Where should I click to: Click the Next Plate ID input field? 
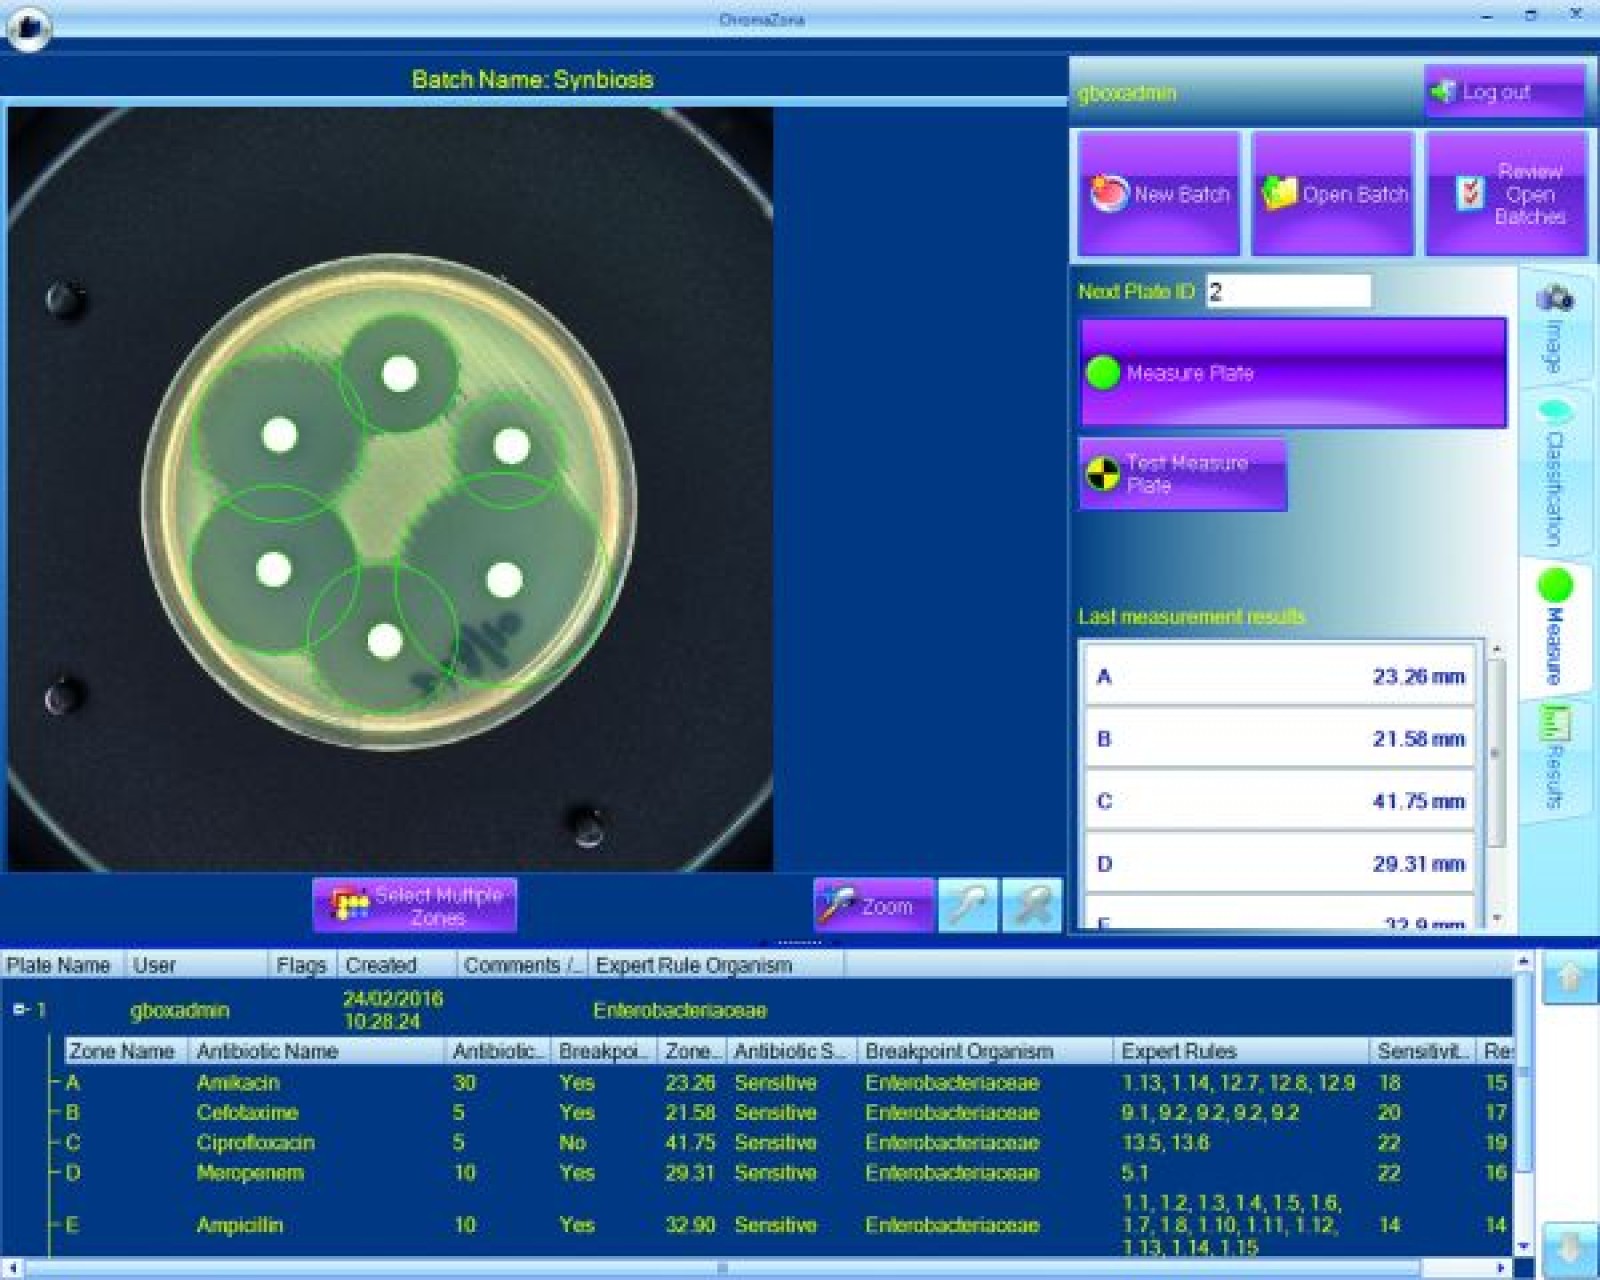(x=1288, y=292)
